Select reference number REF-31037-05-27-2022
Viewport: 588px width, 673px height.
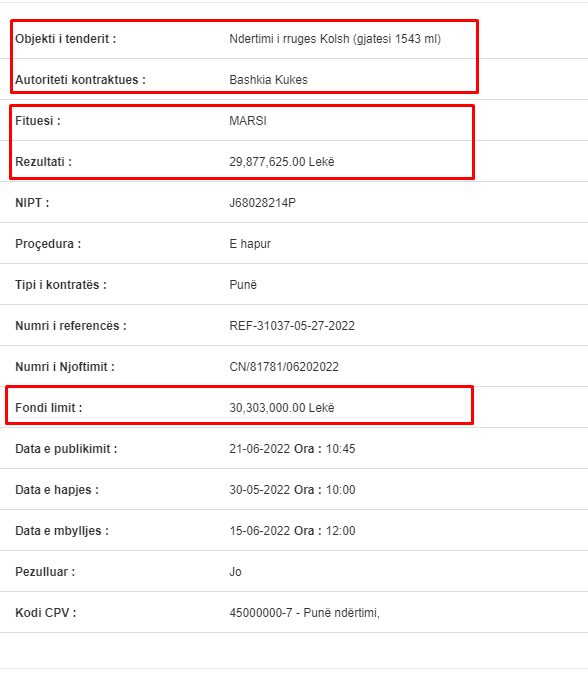[x=292, y=326]
